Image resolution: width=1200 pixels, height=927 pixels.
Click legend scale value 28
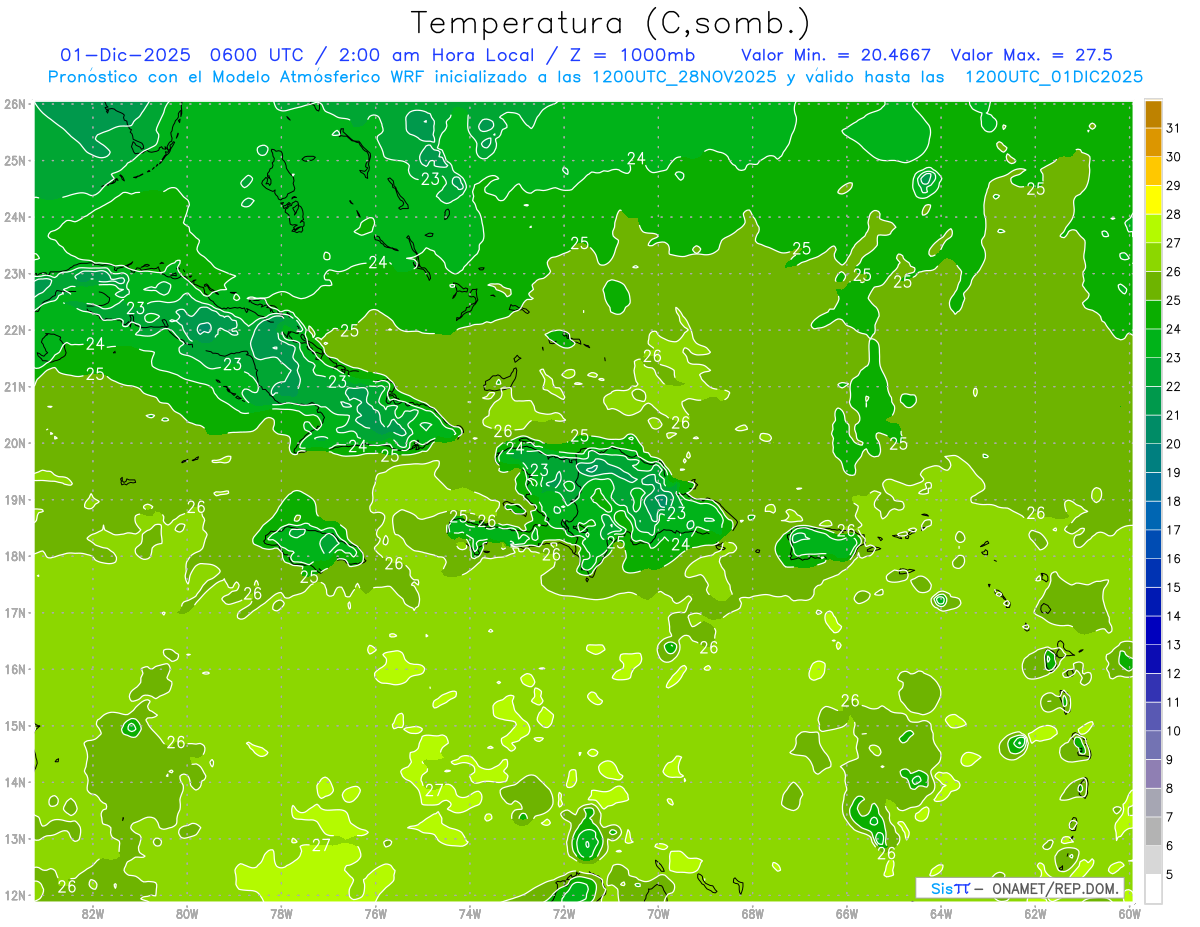pos(1173,214)
